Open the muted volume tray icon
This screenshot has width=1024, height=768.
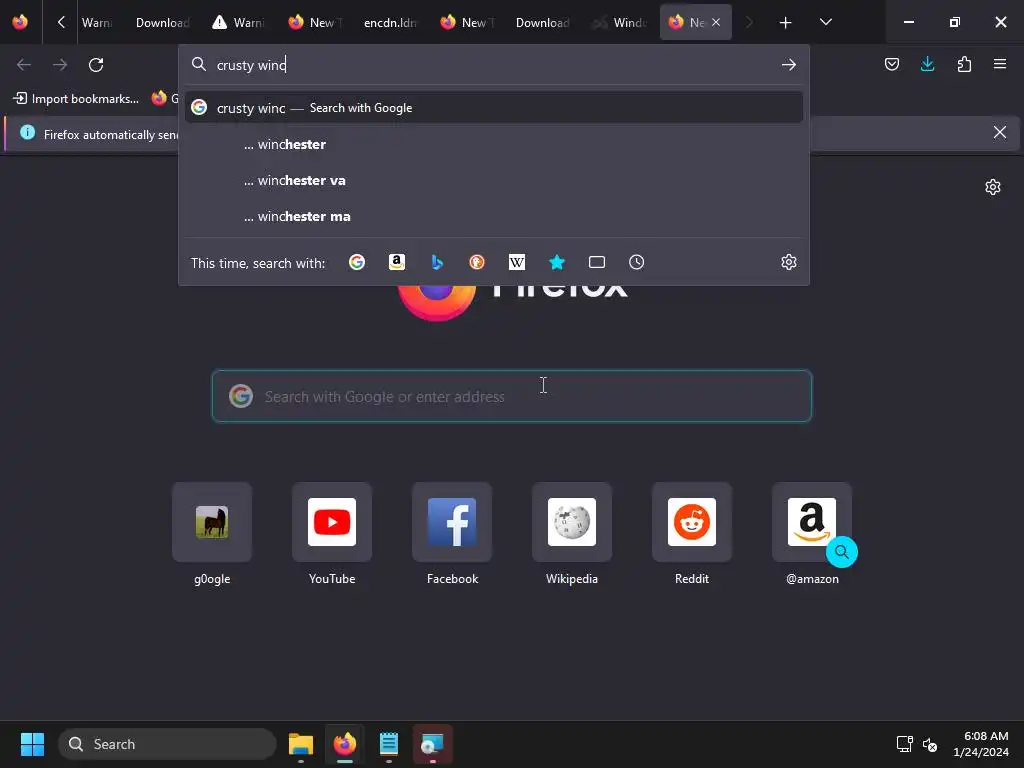pyautogui.click(x=930, y=744)
